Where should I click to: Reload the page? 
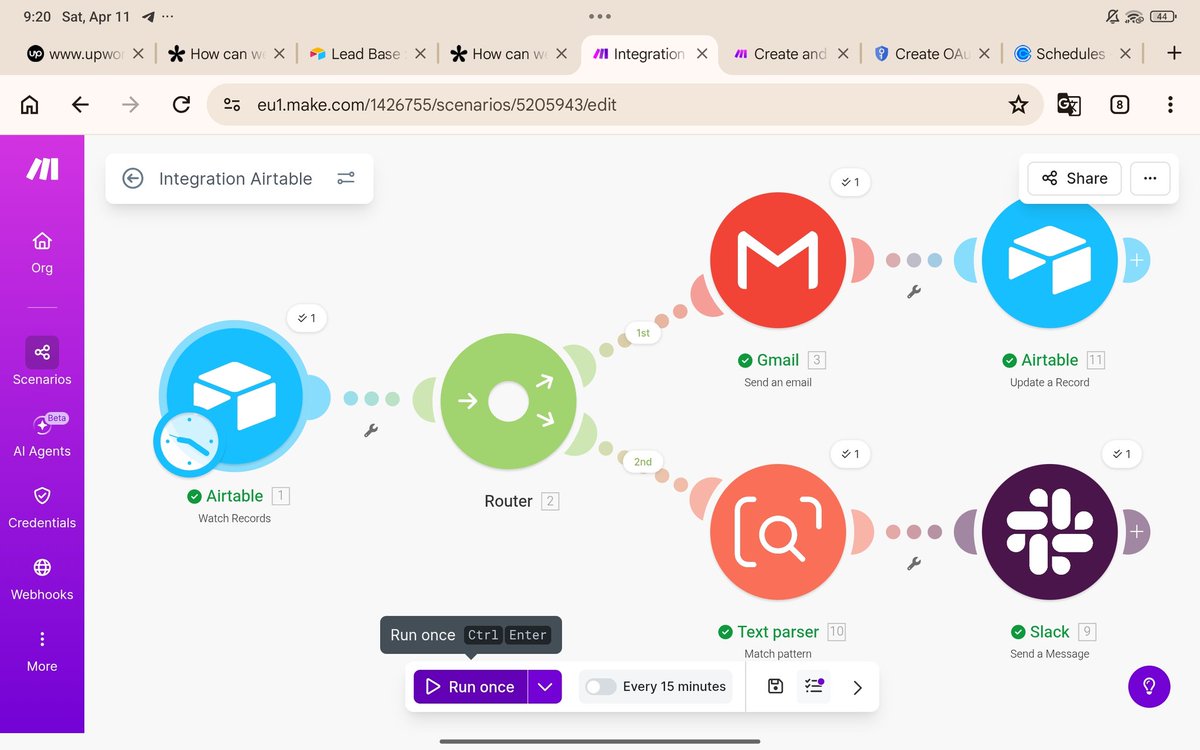click(181, 104)
